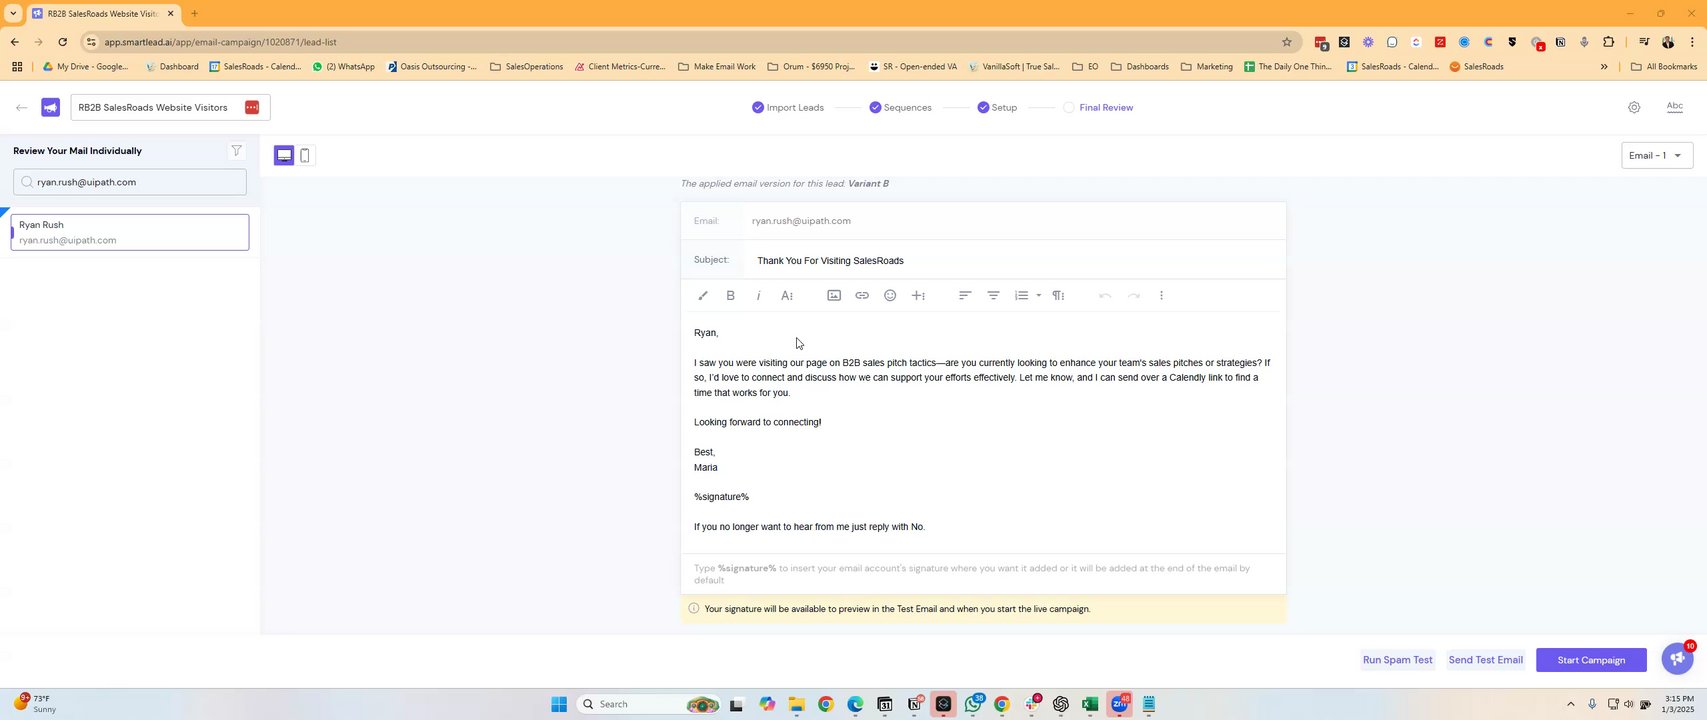Close the RB2B SalesRoads tab
Screen dimensions: 1707x720
click(170, 14)
